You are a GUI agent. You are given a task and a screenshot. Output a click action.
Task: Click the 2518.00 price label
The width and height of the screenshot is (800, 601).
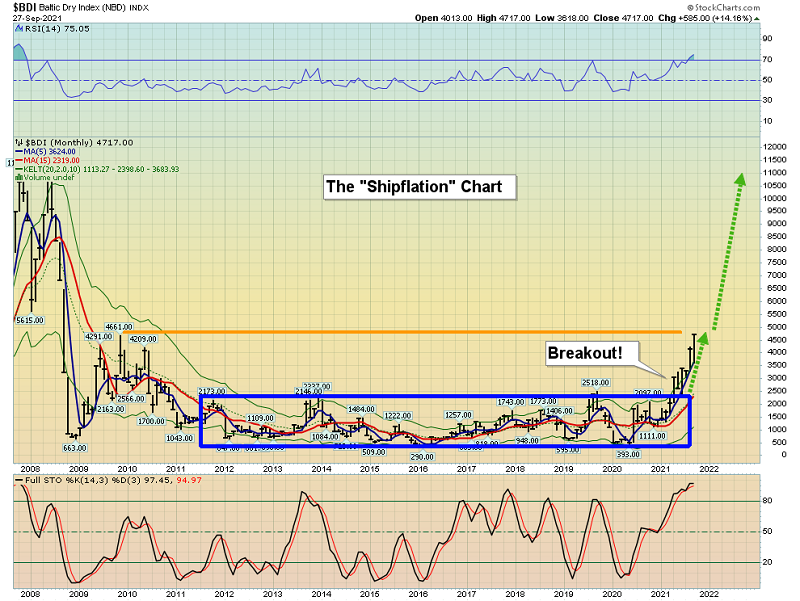595,383
